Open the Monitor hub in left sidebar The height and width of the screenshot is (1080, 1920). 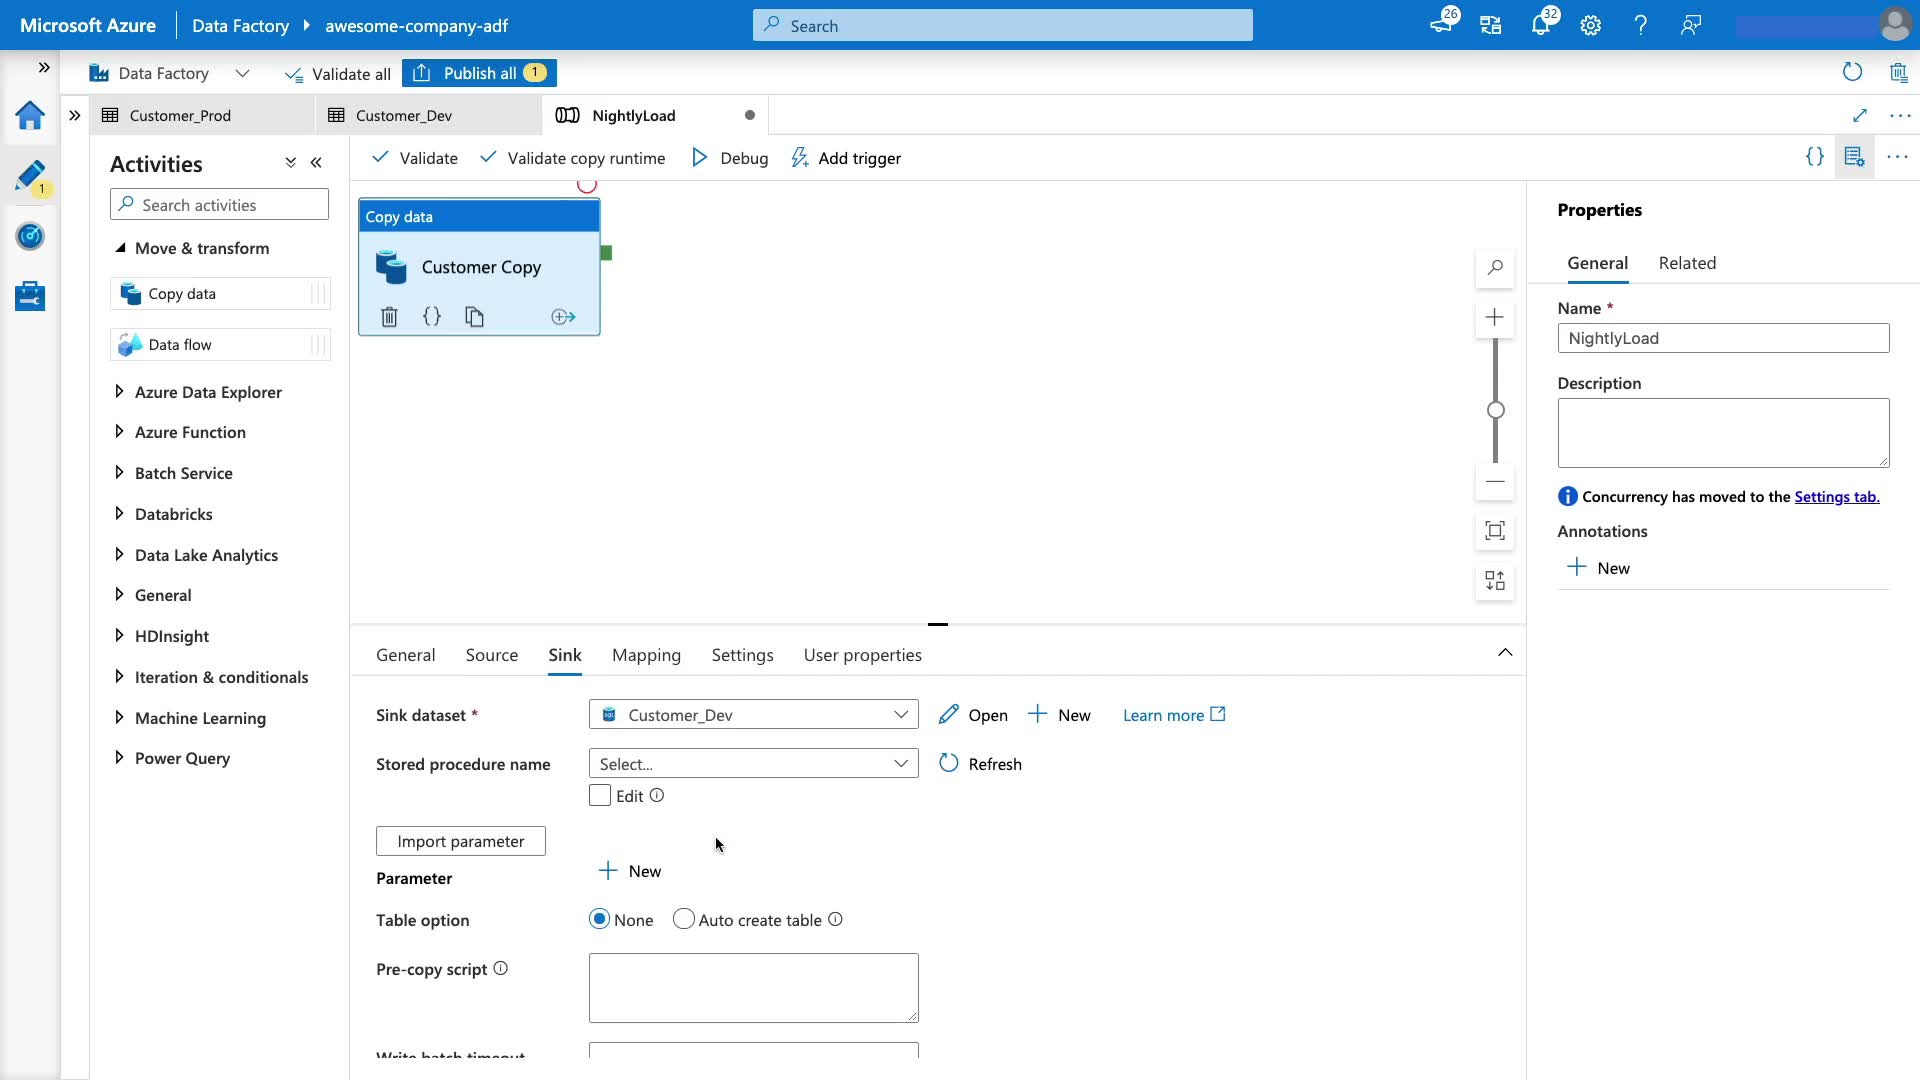pos(30,236)
